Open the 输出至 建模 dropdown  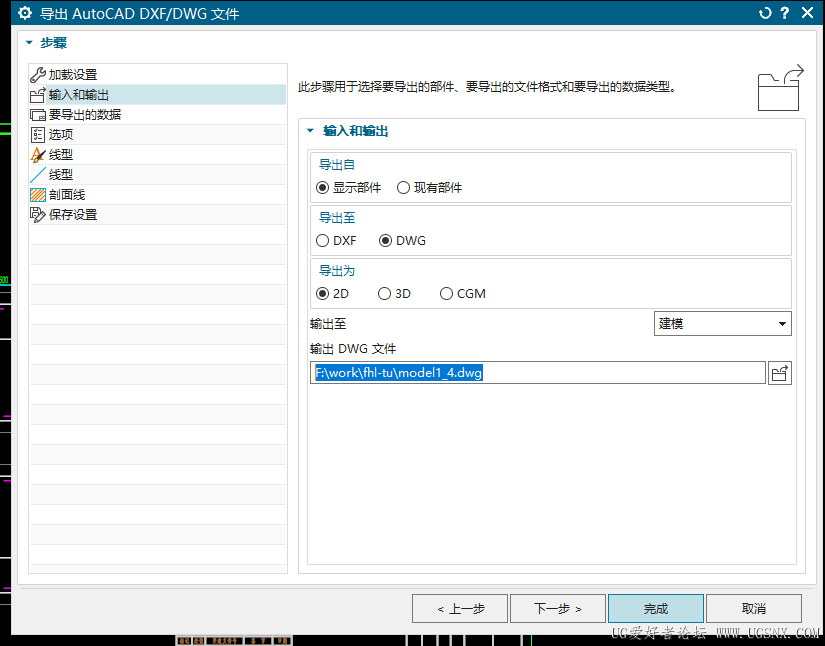click(x=722, y=324)
